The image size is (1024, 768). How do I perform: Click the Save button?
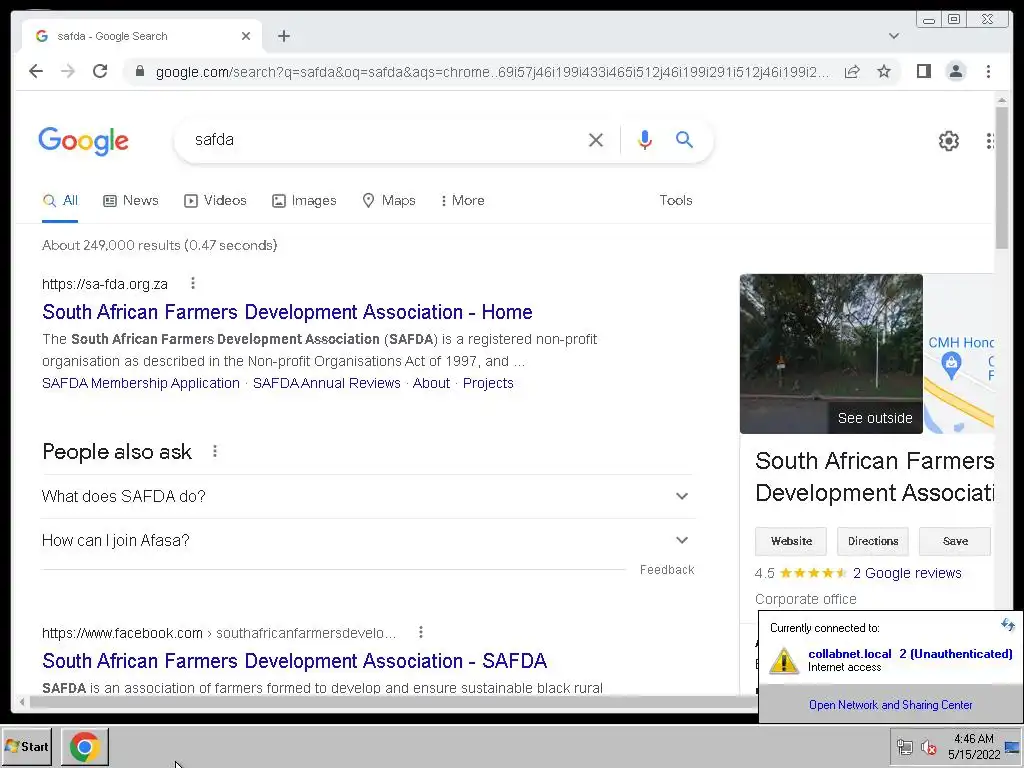(x=955, y=541)
